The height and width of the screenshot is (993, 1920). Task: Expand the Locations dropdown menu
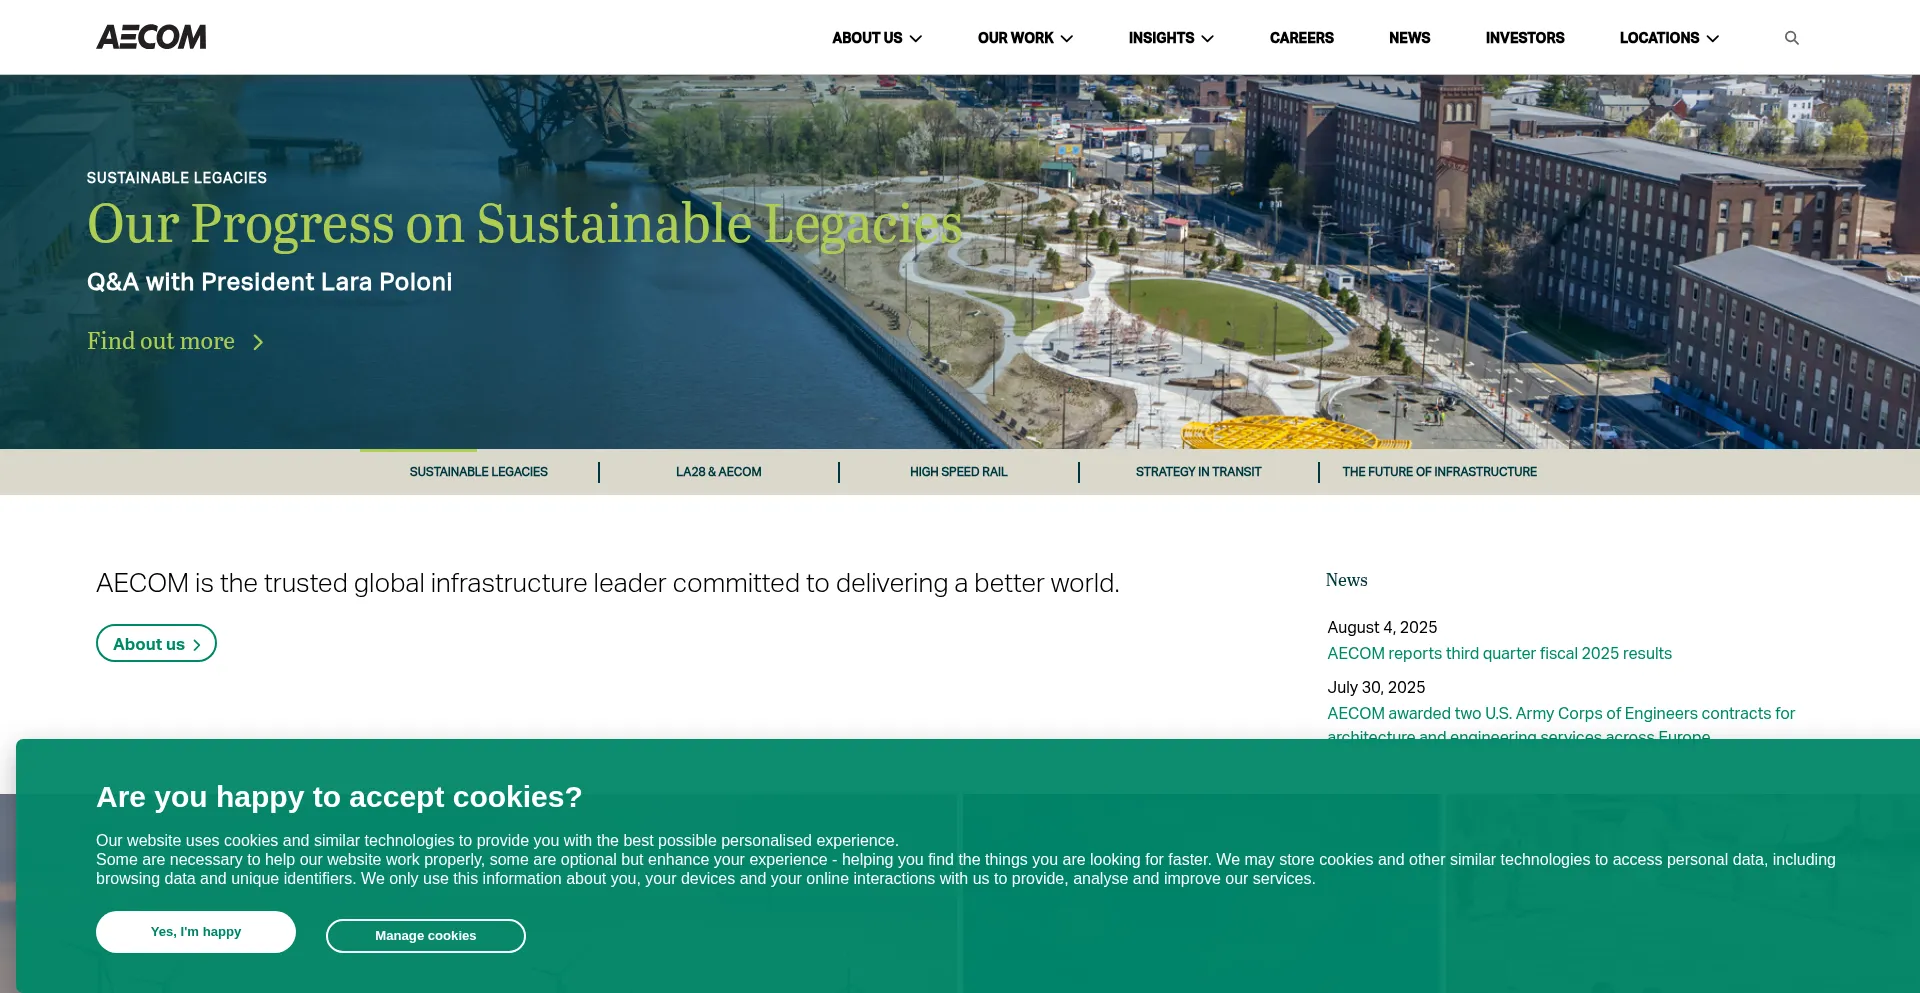point(1669,38)
